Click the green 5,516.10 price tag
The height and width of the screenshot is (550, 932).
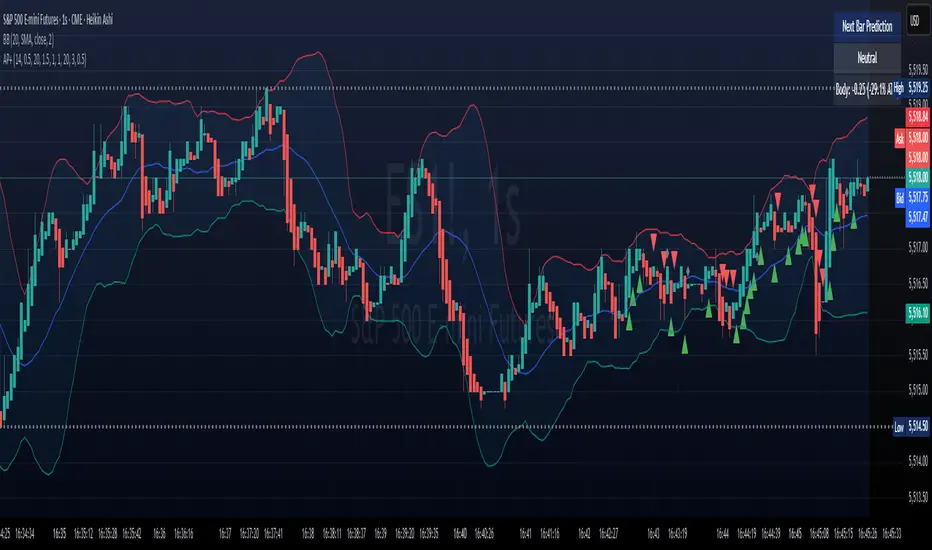pyautogui.click(x=918, y=313)
